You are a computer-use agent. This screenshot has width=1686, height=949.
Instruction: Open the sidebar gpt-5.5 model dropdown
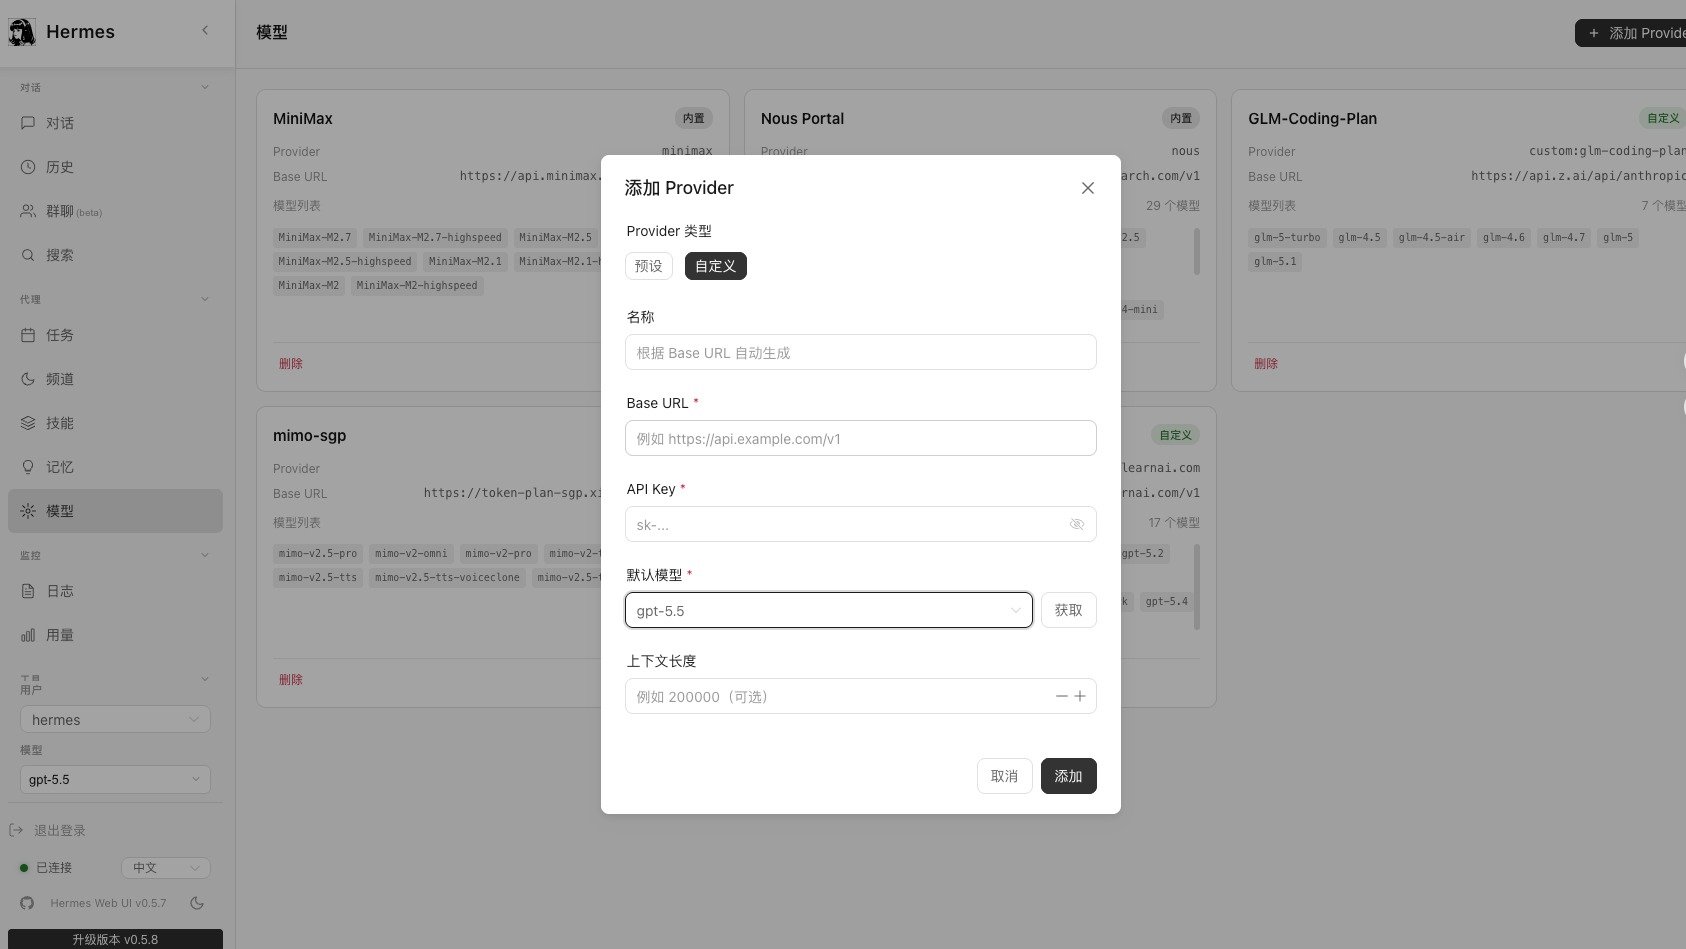pos(115,780)
